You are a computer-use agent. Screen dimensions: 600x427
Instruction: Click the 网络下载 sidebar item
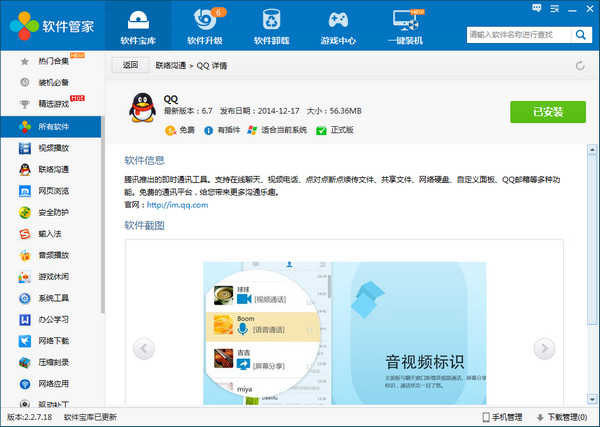53,341
